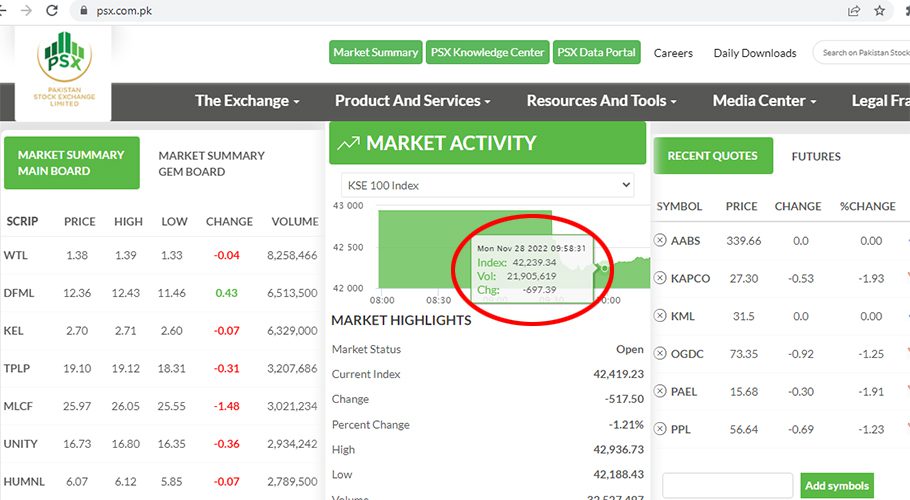Viewport: 910px width, 500px height.
Task: View site info via padlock icon
Action: coord(84,10)
